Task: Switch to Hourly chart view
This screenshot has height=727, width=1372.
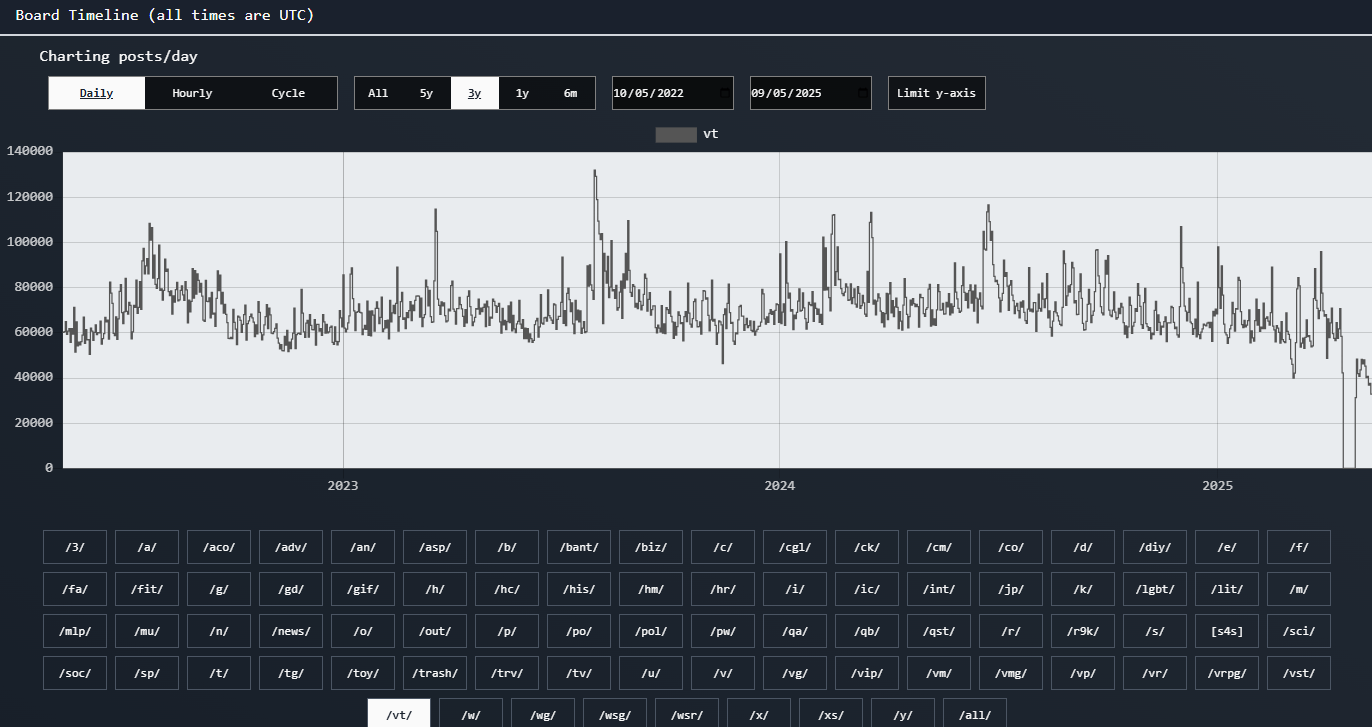Action: [x=192, y=93]
